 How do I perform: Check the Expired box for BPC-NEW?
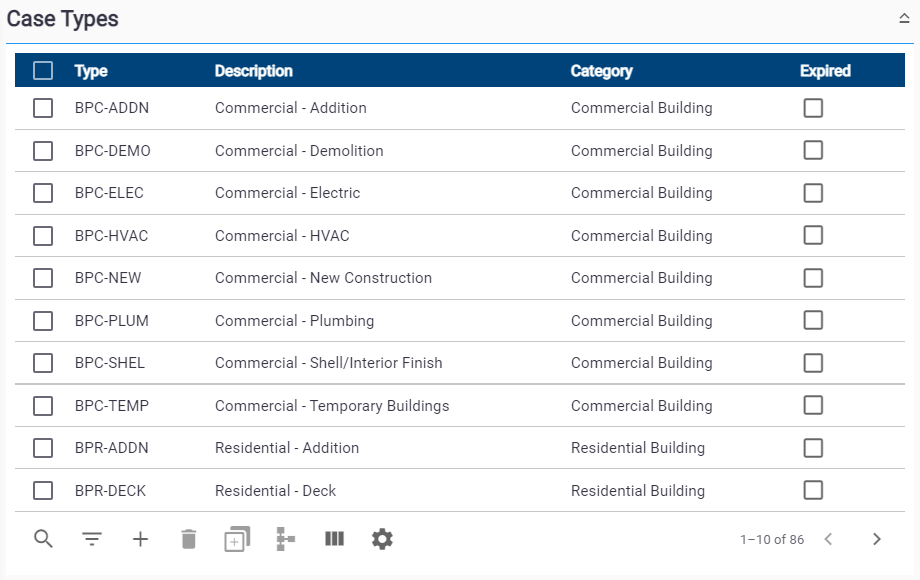click(813, 278)
